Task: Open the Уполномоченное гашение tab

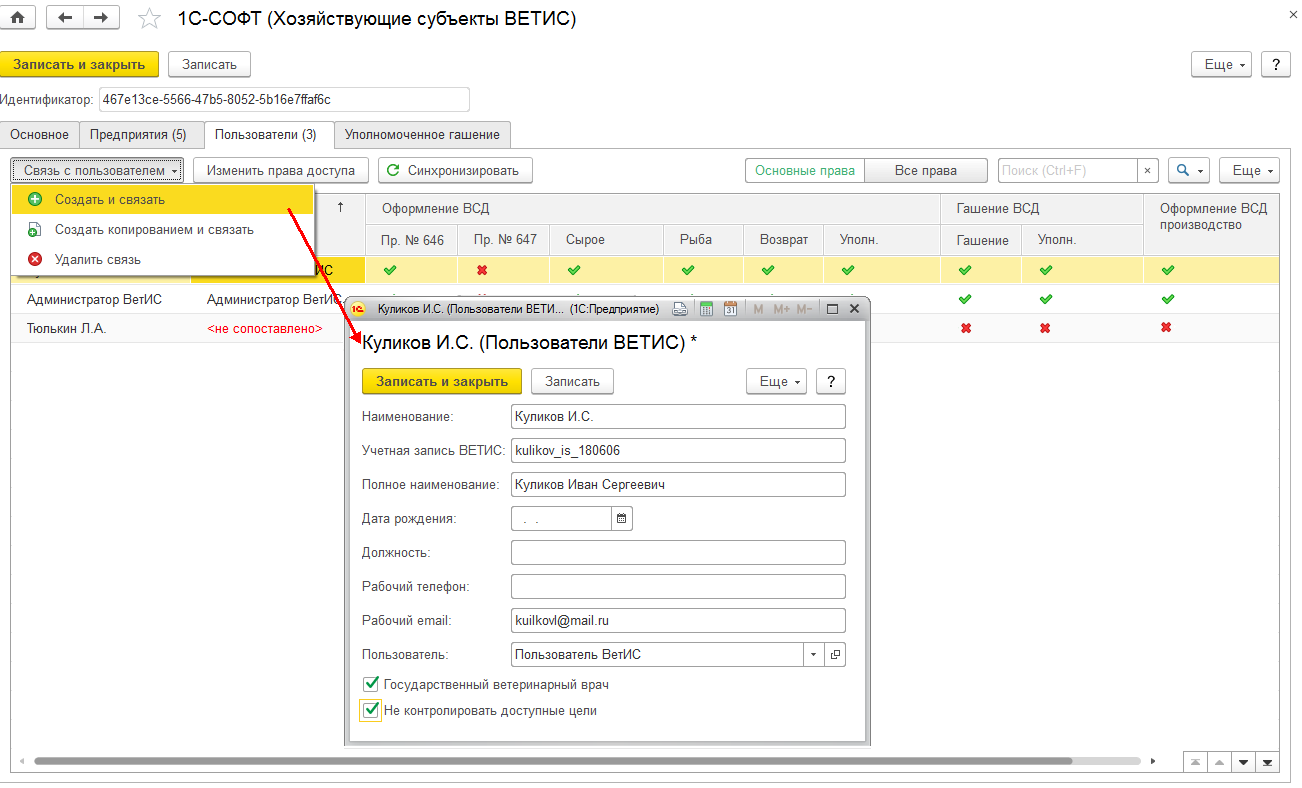Action: click(422, 134)
